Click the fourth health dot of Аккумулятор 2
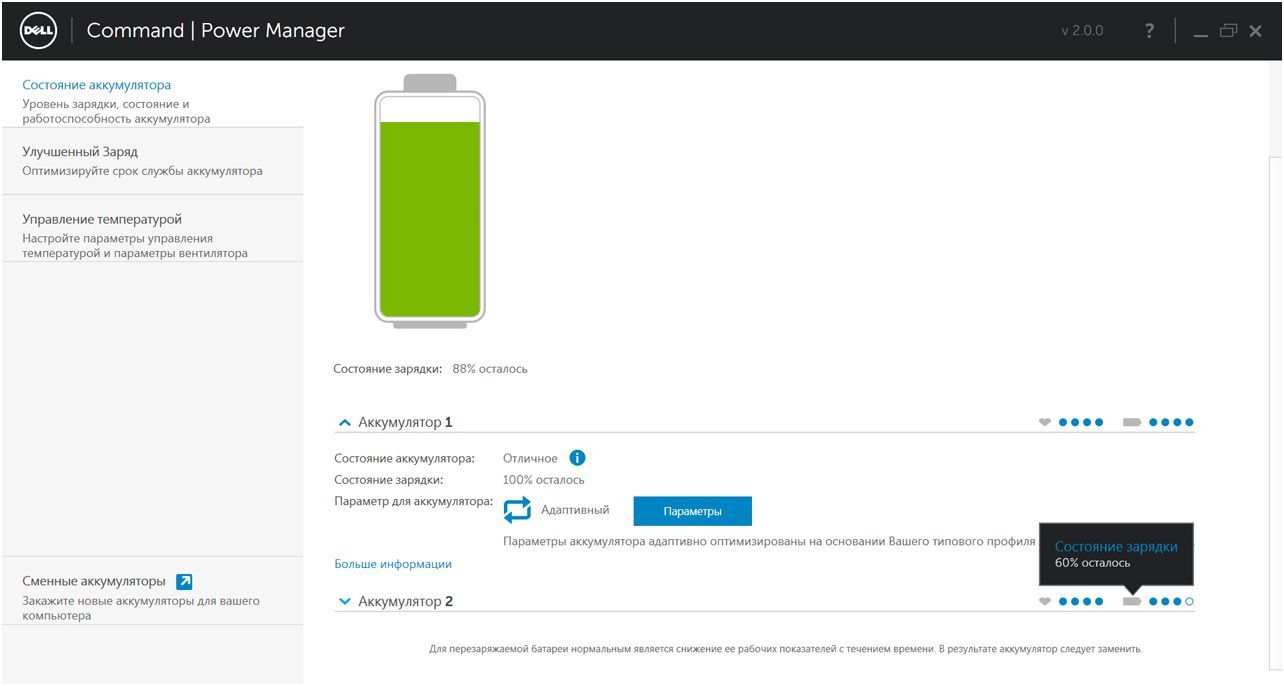 1099,602
